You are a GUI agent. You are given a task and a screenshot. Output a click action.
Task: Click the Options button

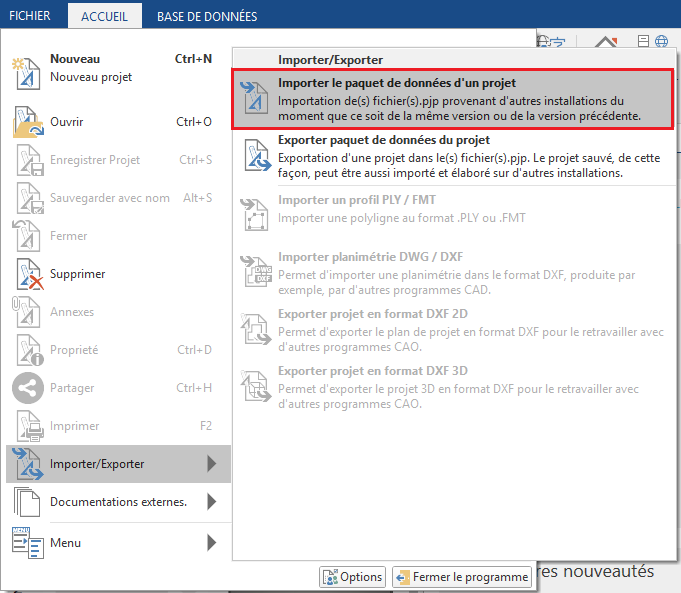[352, 577]
